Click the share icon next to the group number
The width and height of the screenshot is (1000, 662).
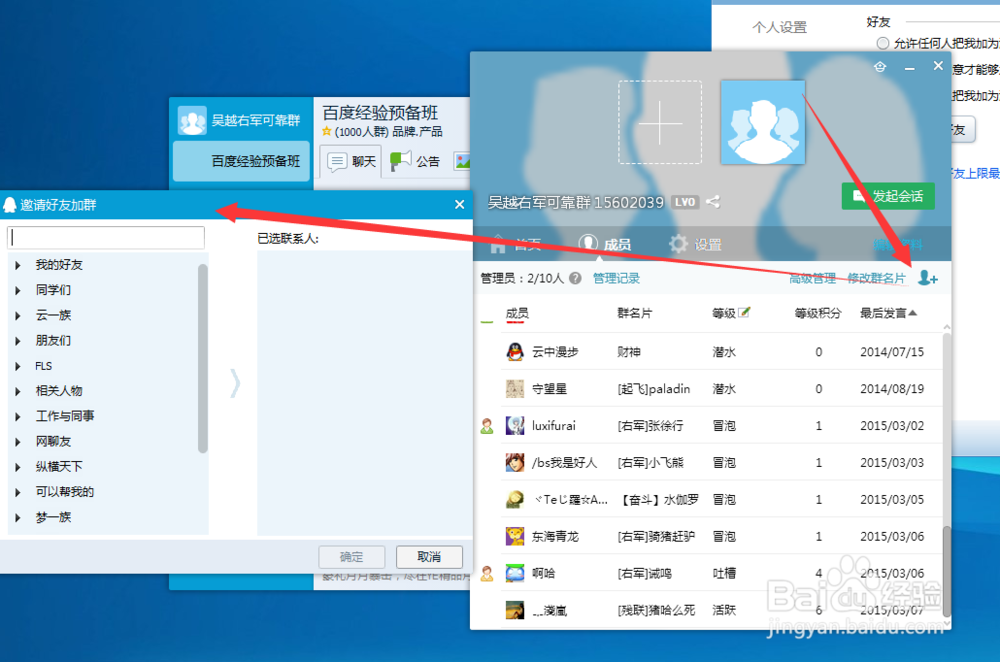coord(712,202)
